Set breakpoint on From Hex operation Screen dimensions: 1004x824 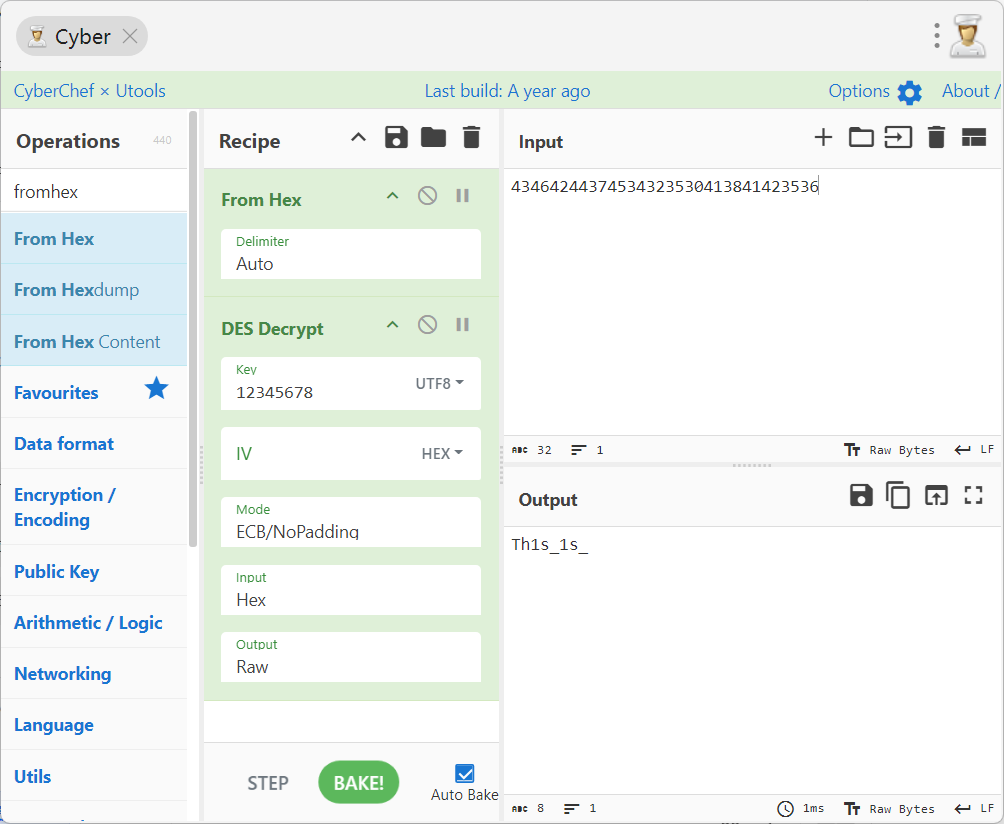pos(462,196)
